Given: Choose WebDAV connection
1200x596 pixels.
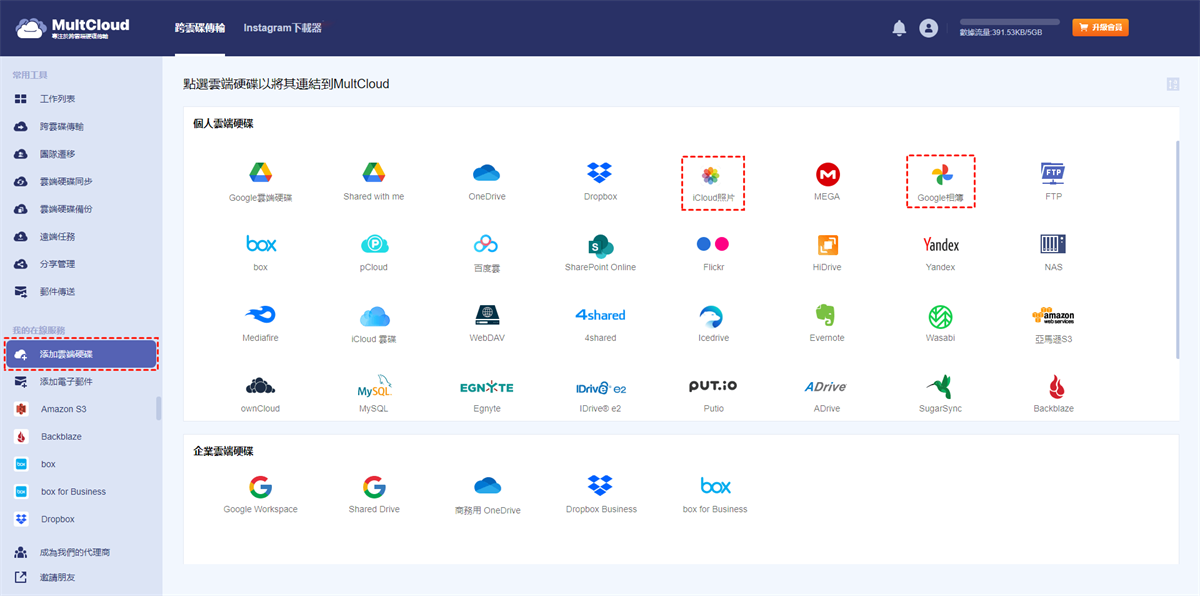Looking at the screenshot, I should (487, 324).
